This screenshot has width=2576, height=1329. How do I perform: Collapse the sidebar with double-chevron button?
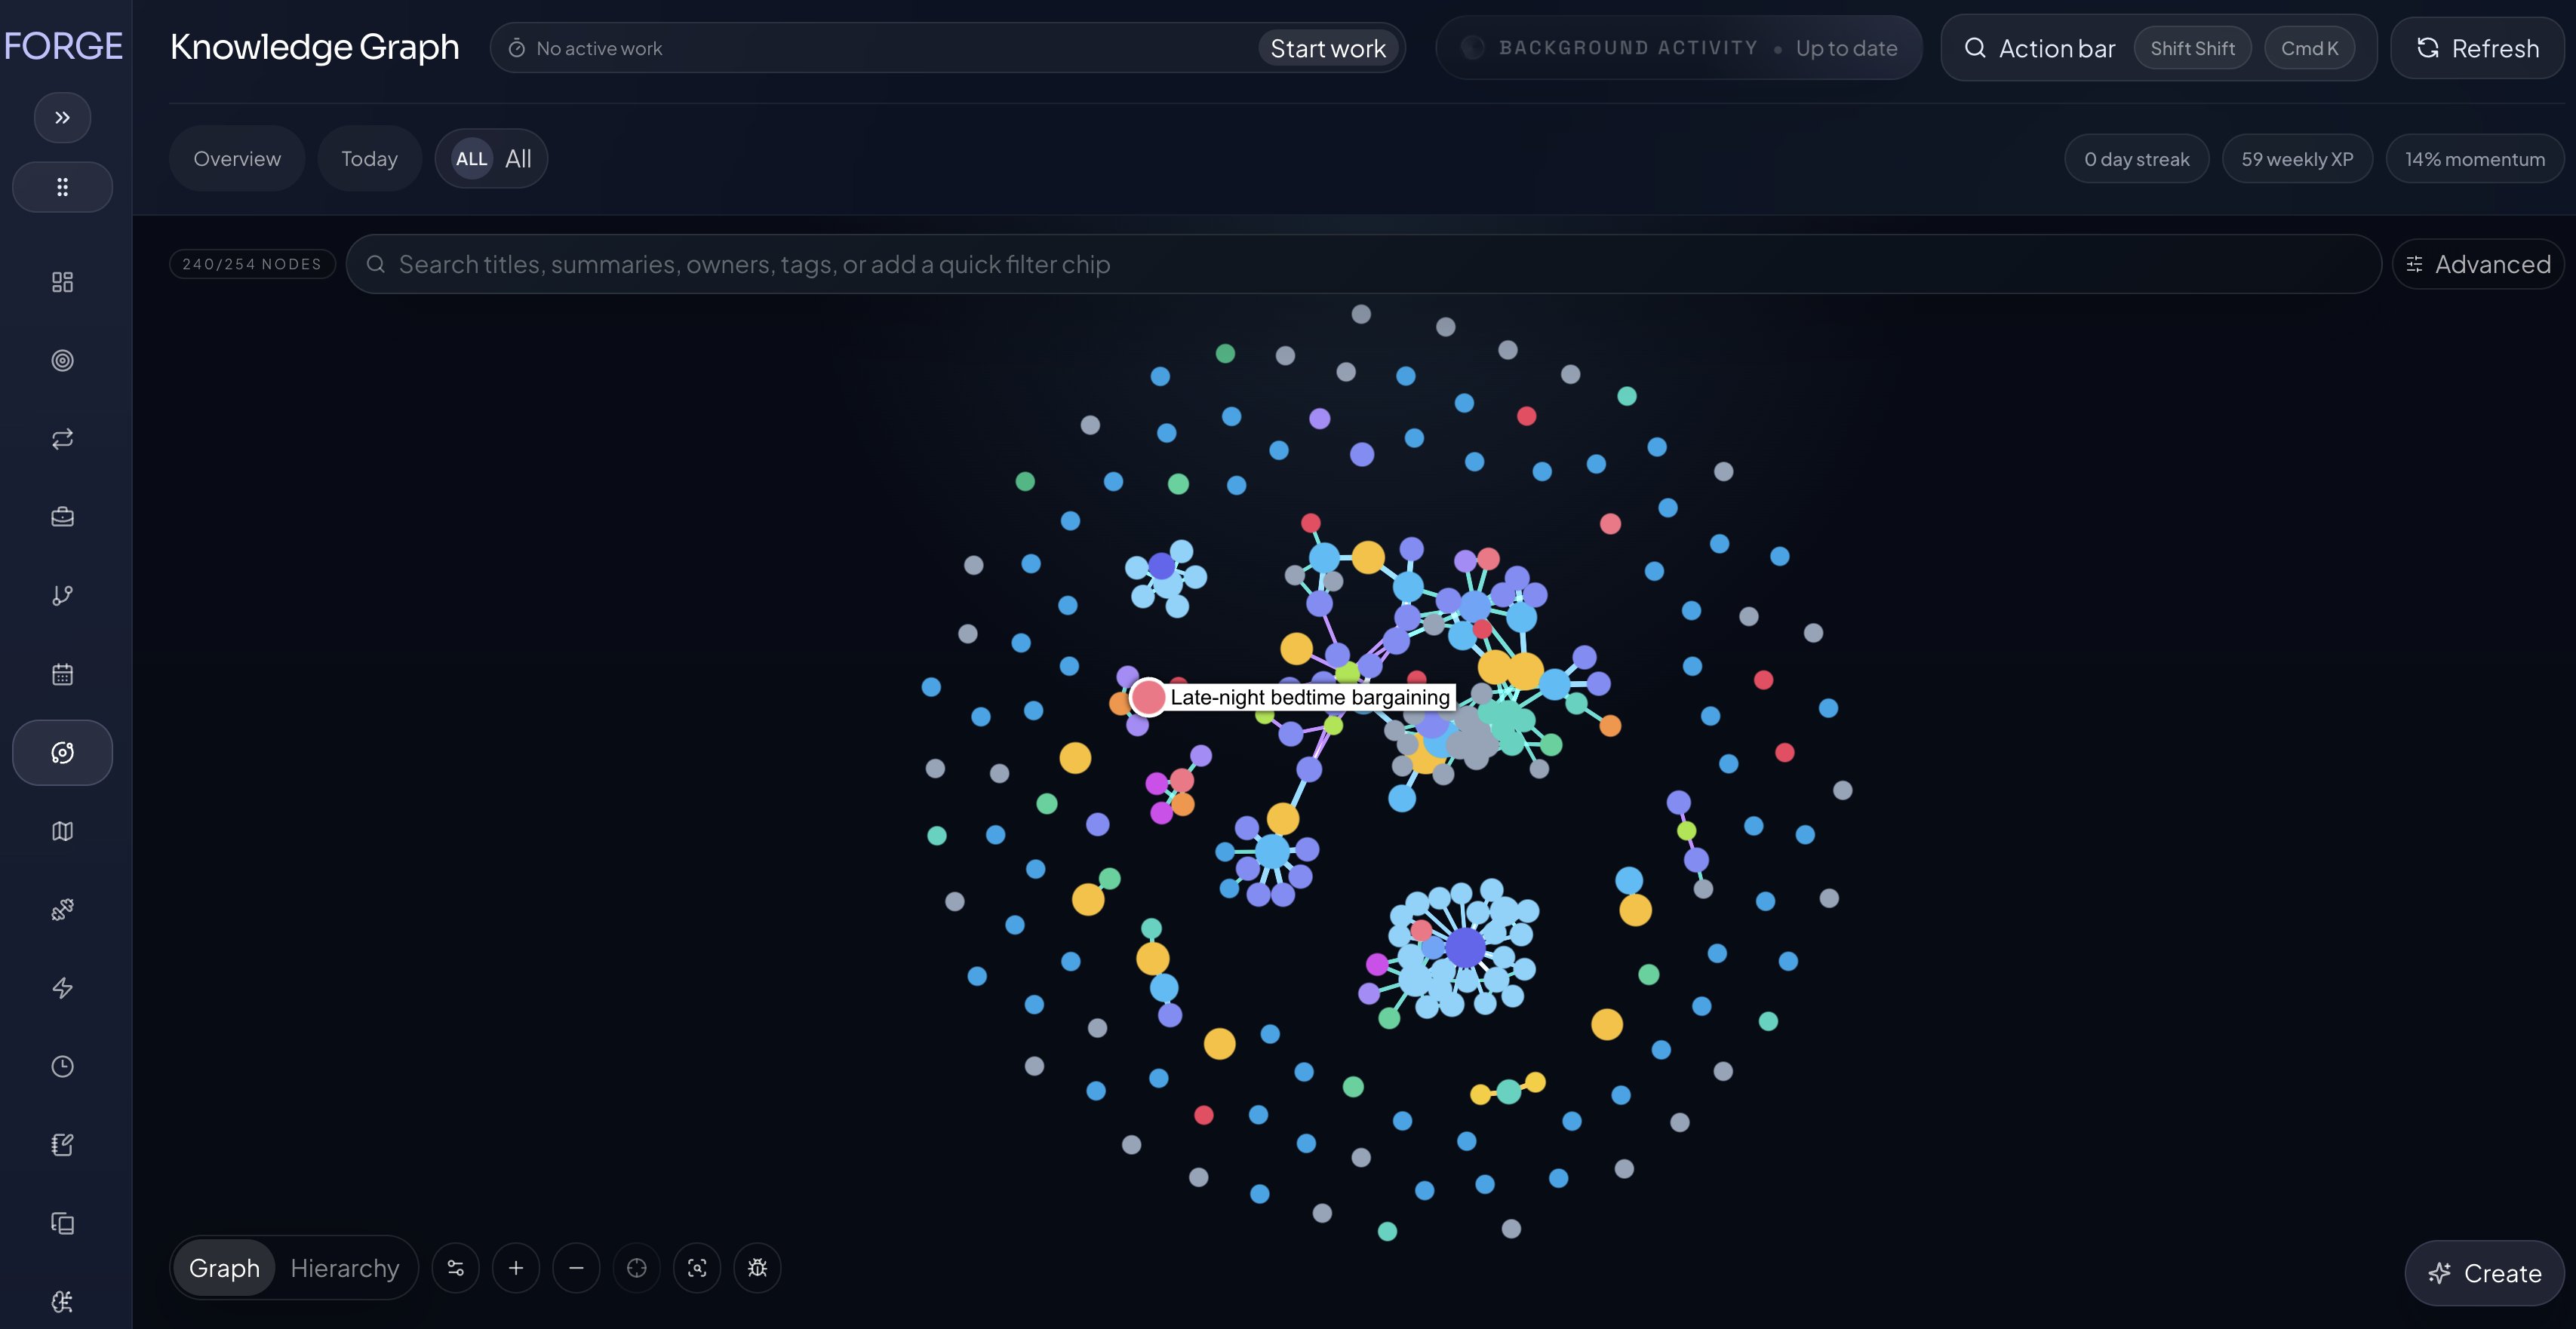click(62, 117)
